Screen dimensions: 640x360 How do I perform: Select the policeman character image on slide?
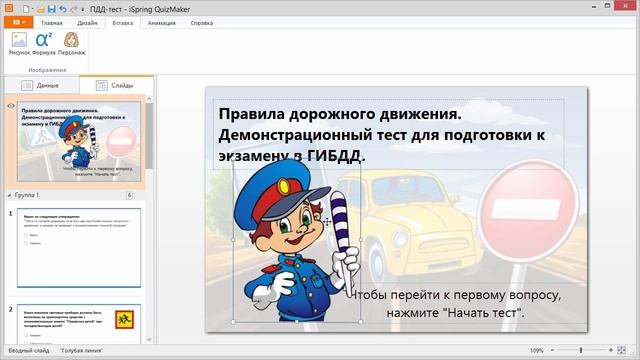297,240
